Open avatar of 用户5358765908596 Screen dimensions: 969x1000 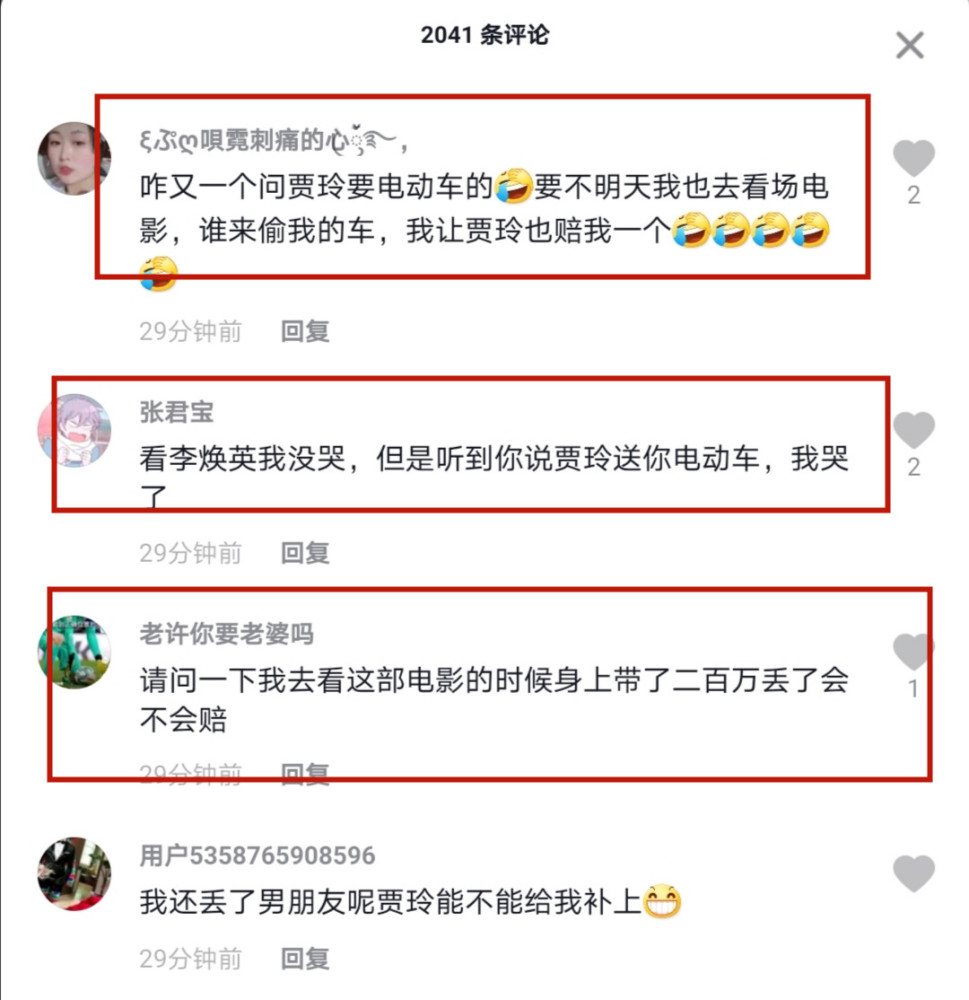point(74,873)
